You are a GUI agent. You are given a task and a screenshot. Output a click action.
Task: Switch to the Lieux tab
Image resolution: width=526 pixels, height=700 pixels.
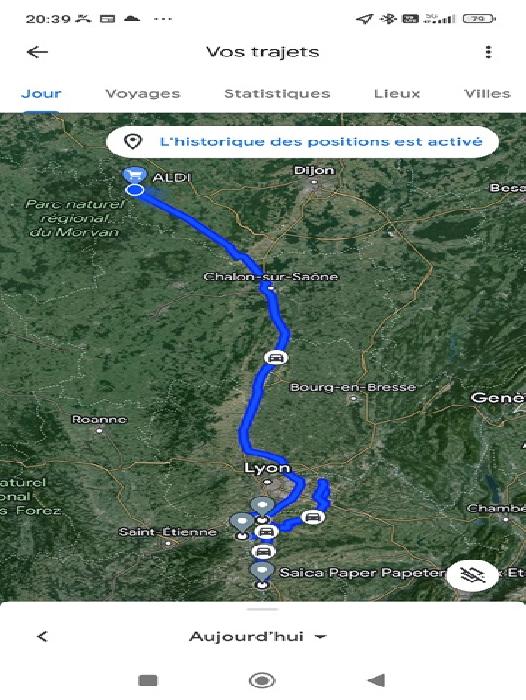(x=397, y=93)
